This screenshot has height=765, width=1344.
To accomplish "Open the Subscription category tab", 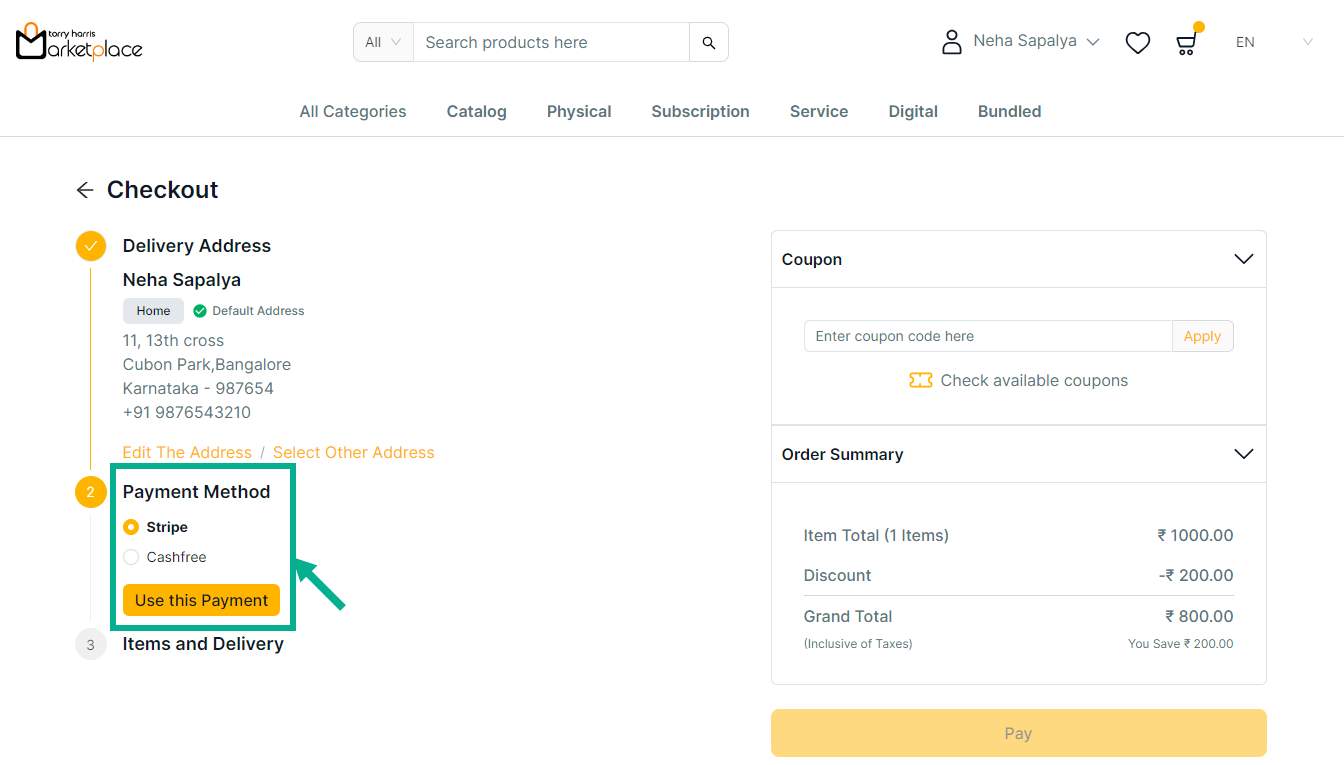I will click(700, 112).
